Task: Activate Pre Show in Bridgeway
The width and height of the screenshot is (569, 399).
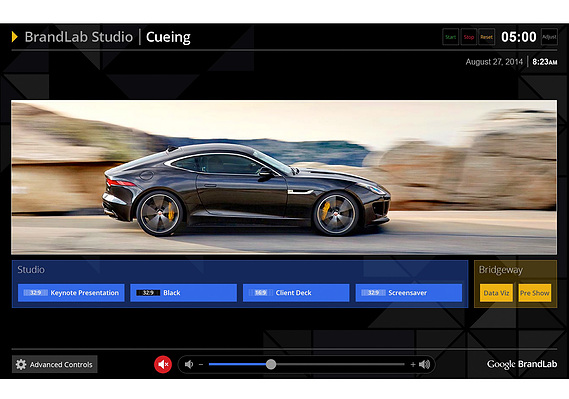Action: click(535, 293)
